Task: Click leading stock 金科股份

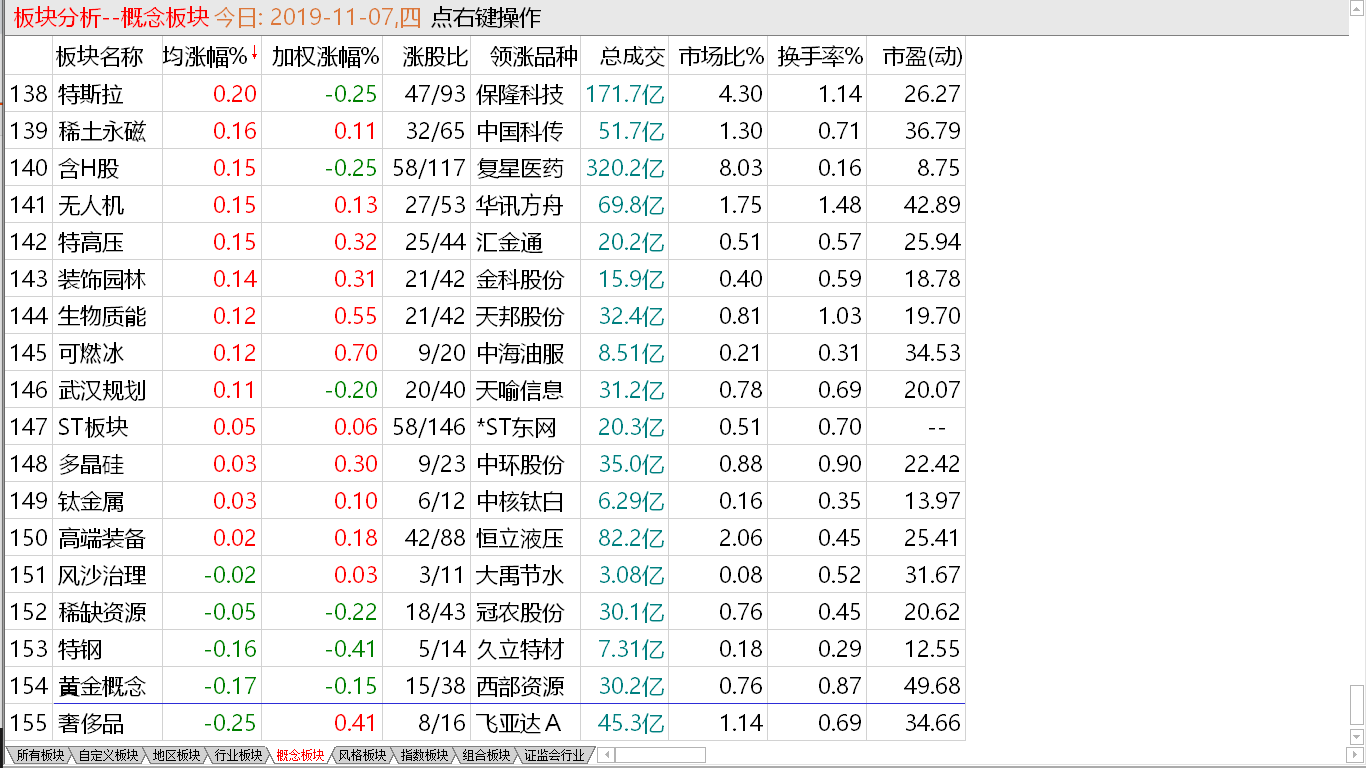Action: tap(520, 279)
